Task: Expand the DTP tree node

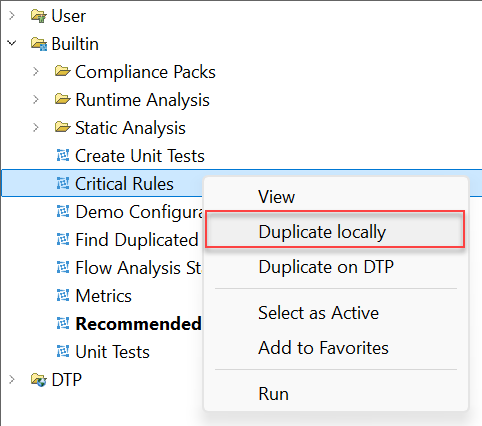Action: click(x=12, y=379)
